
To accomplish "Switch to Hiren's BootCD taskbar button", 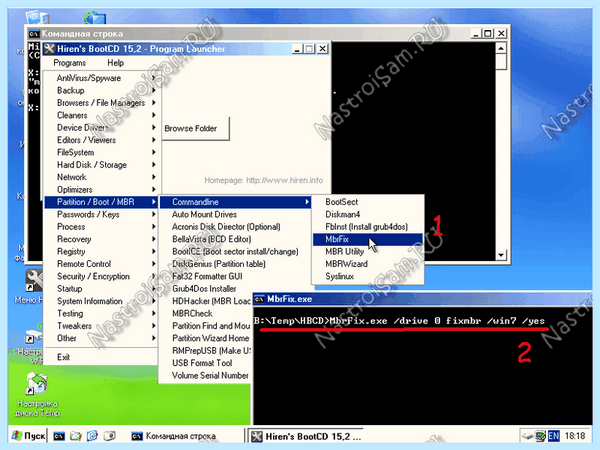I will tap(305, 436).
